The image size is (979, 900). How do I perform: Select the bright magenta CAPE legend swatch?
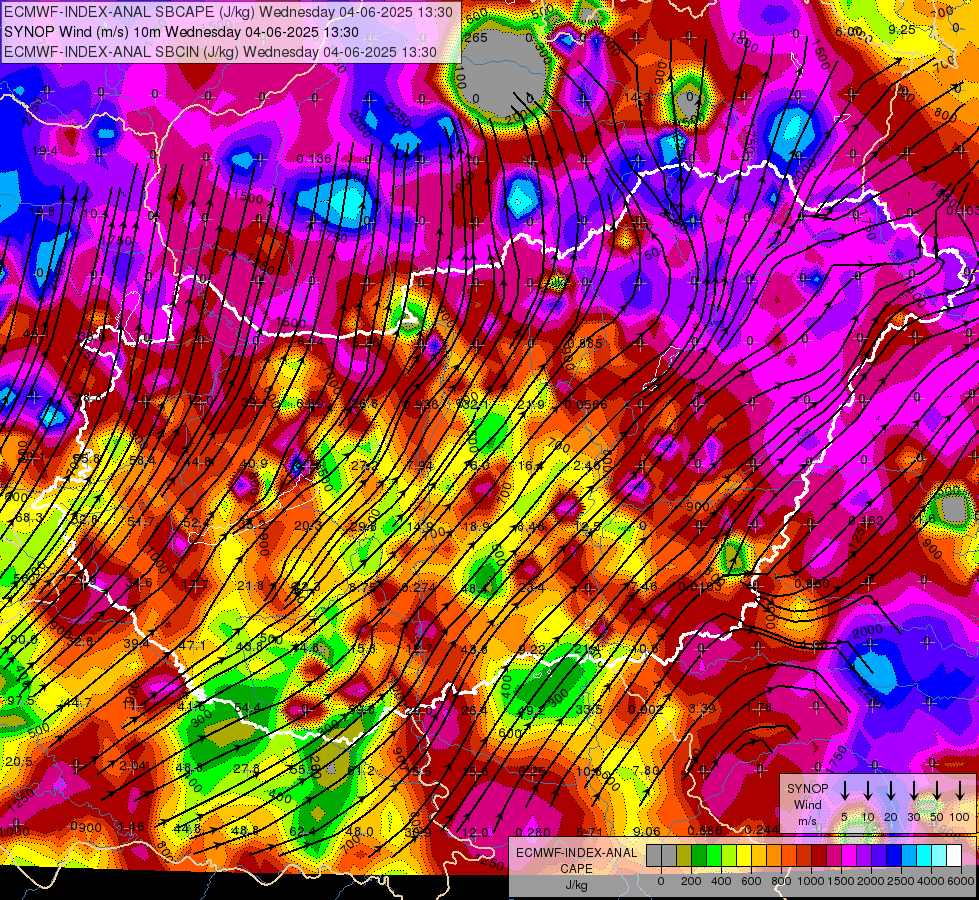click(849, 856)
